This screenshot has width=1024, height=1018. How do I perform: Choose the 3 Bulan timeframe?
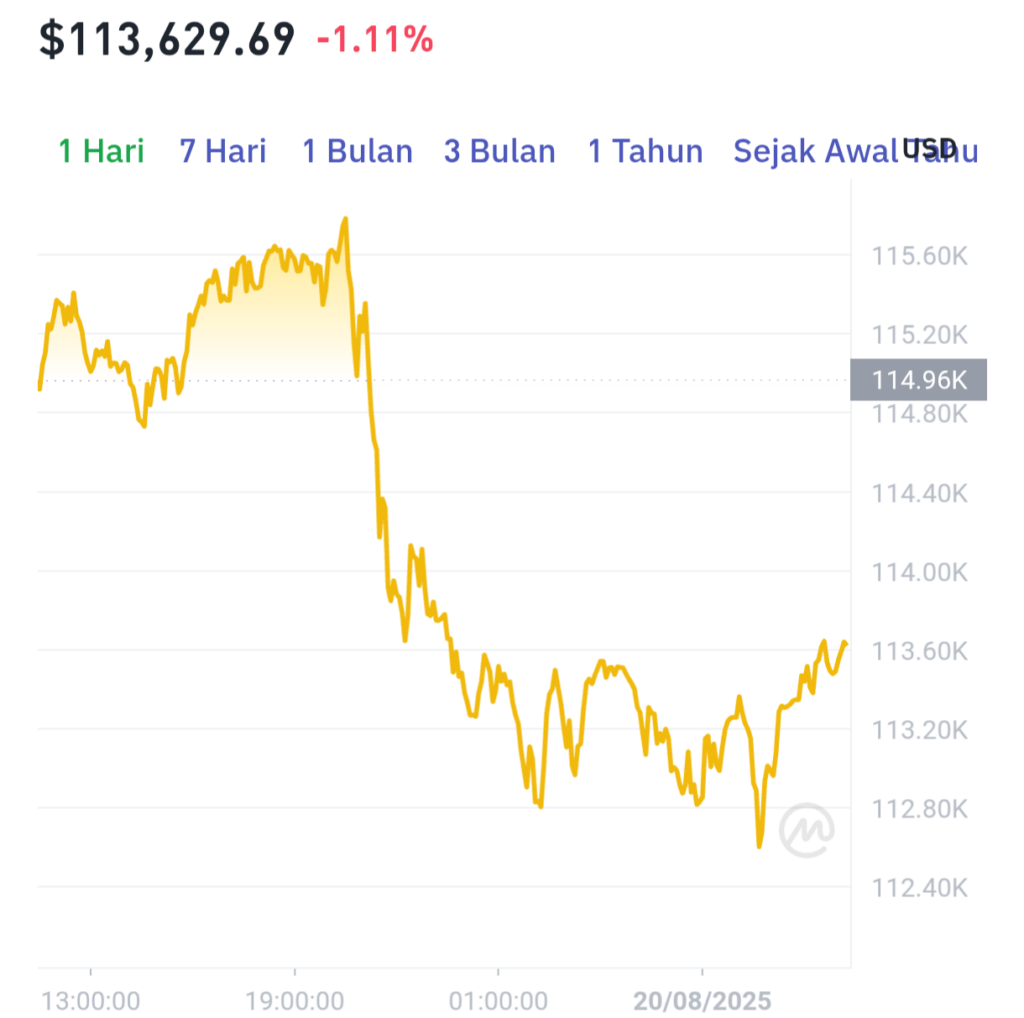(x=500, y=151)
